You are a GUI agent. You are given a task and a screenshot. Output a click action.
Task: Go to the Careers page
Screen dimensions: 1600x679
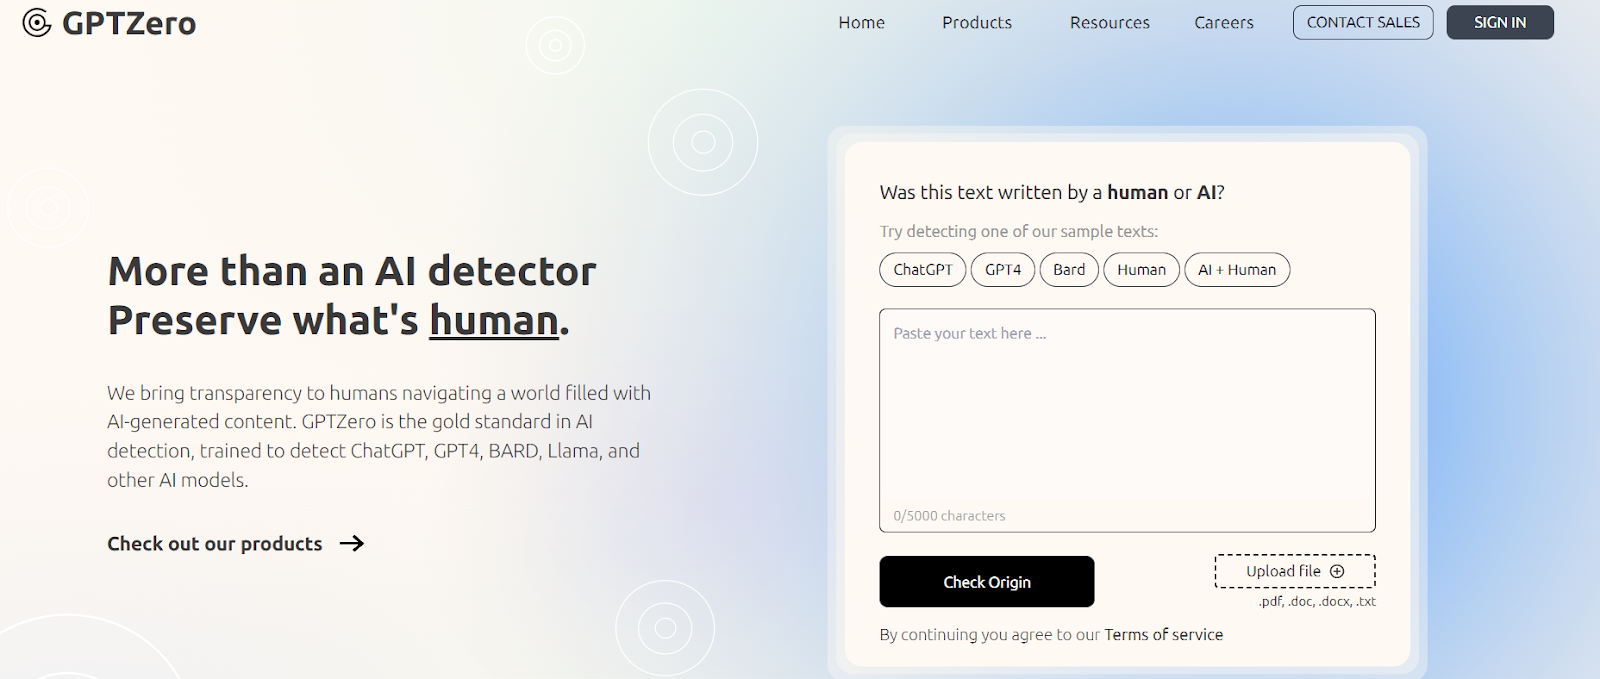point(1223,22)
